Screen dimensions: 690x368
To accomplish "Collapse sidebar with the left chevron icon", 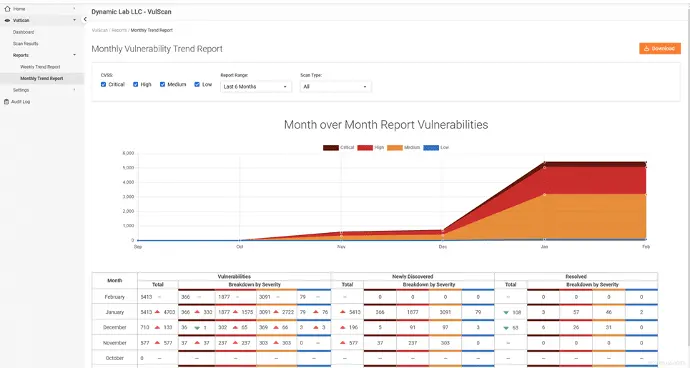I will [x=85, y=19].
